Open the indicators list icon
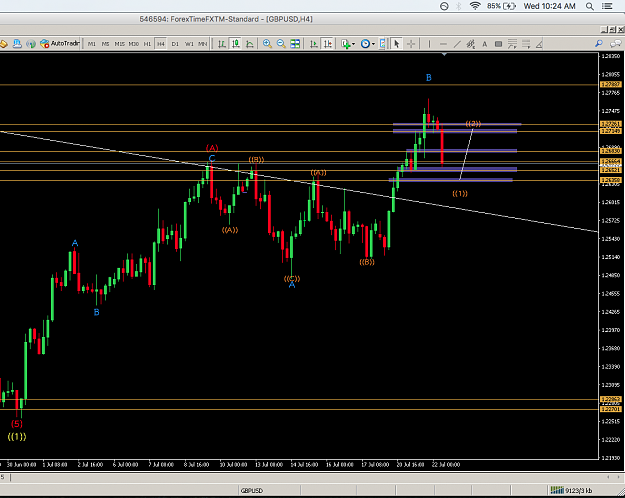This screenshot has height=498, width=625. (346, 44)
